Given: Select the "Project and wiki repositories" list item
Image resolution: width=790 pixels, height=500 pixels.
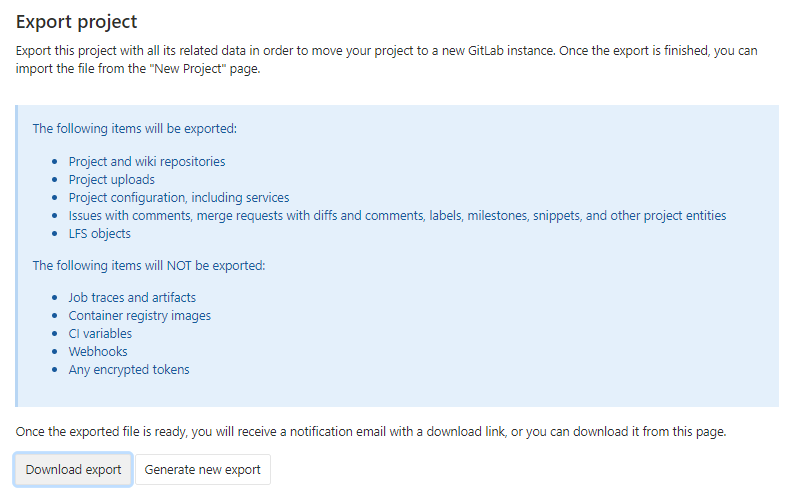Looking at the screenshot, I should pos(146,161).
